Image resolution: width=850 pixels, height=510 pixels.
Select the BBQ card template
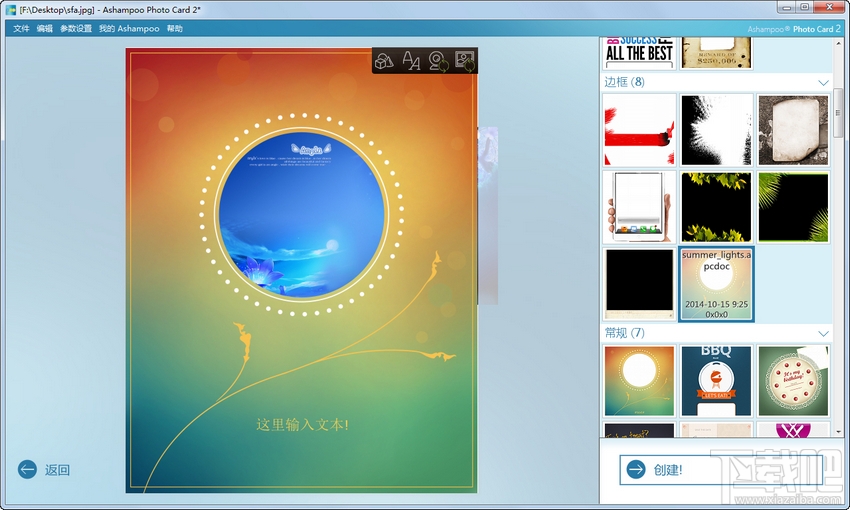[x=717, y=381]
